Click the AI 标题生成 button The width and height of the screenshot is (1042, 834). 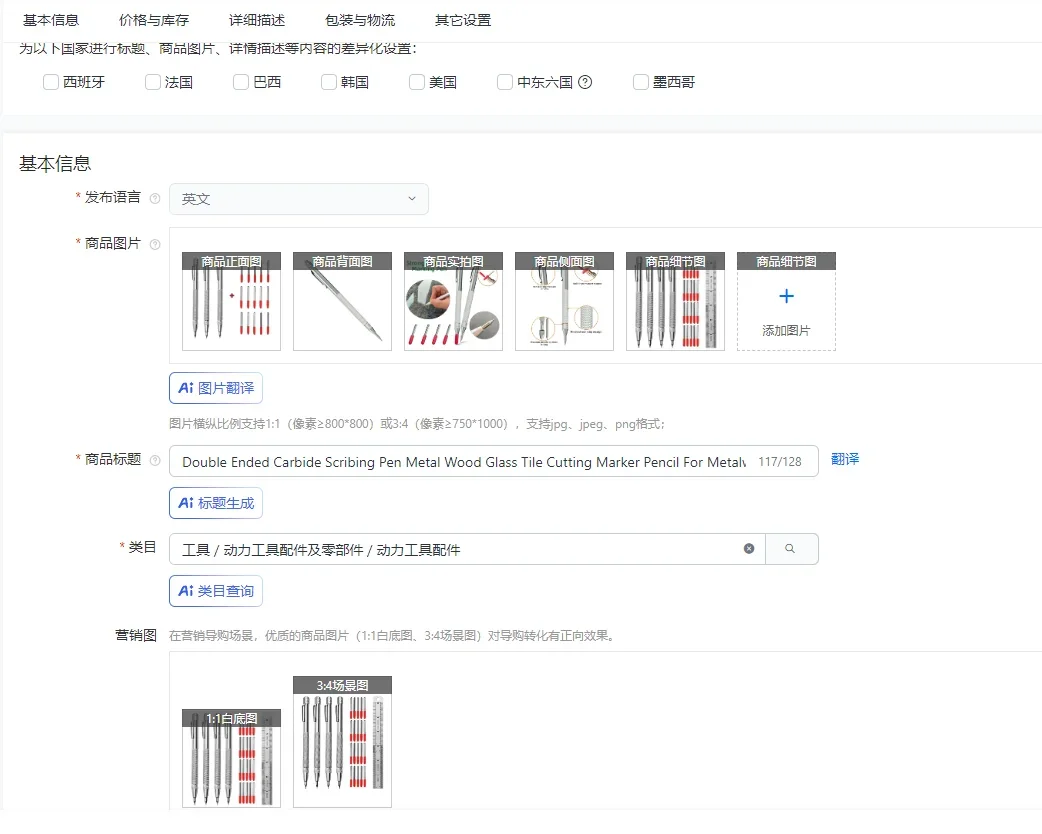coord(216,503)
